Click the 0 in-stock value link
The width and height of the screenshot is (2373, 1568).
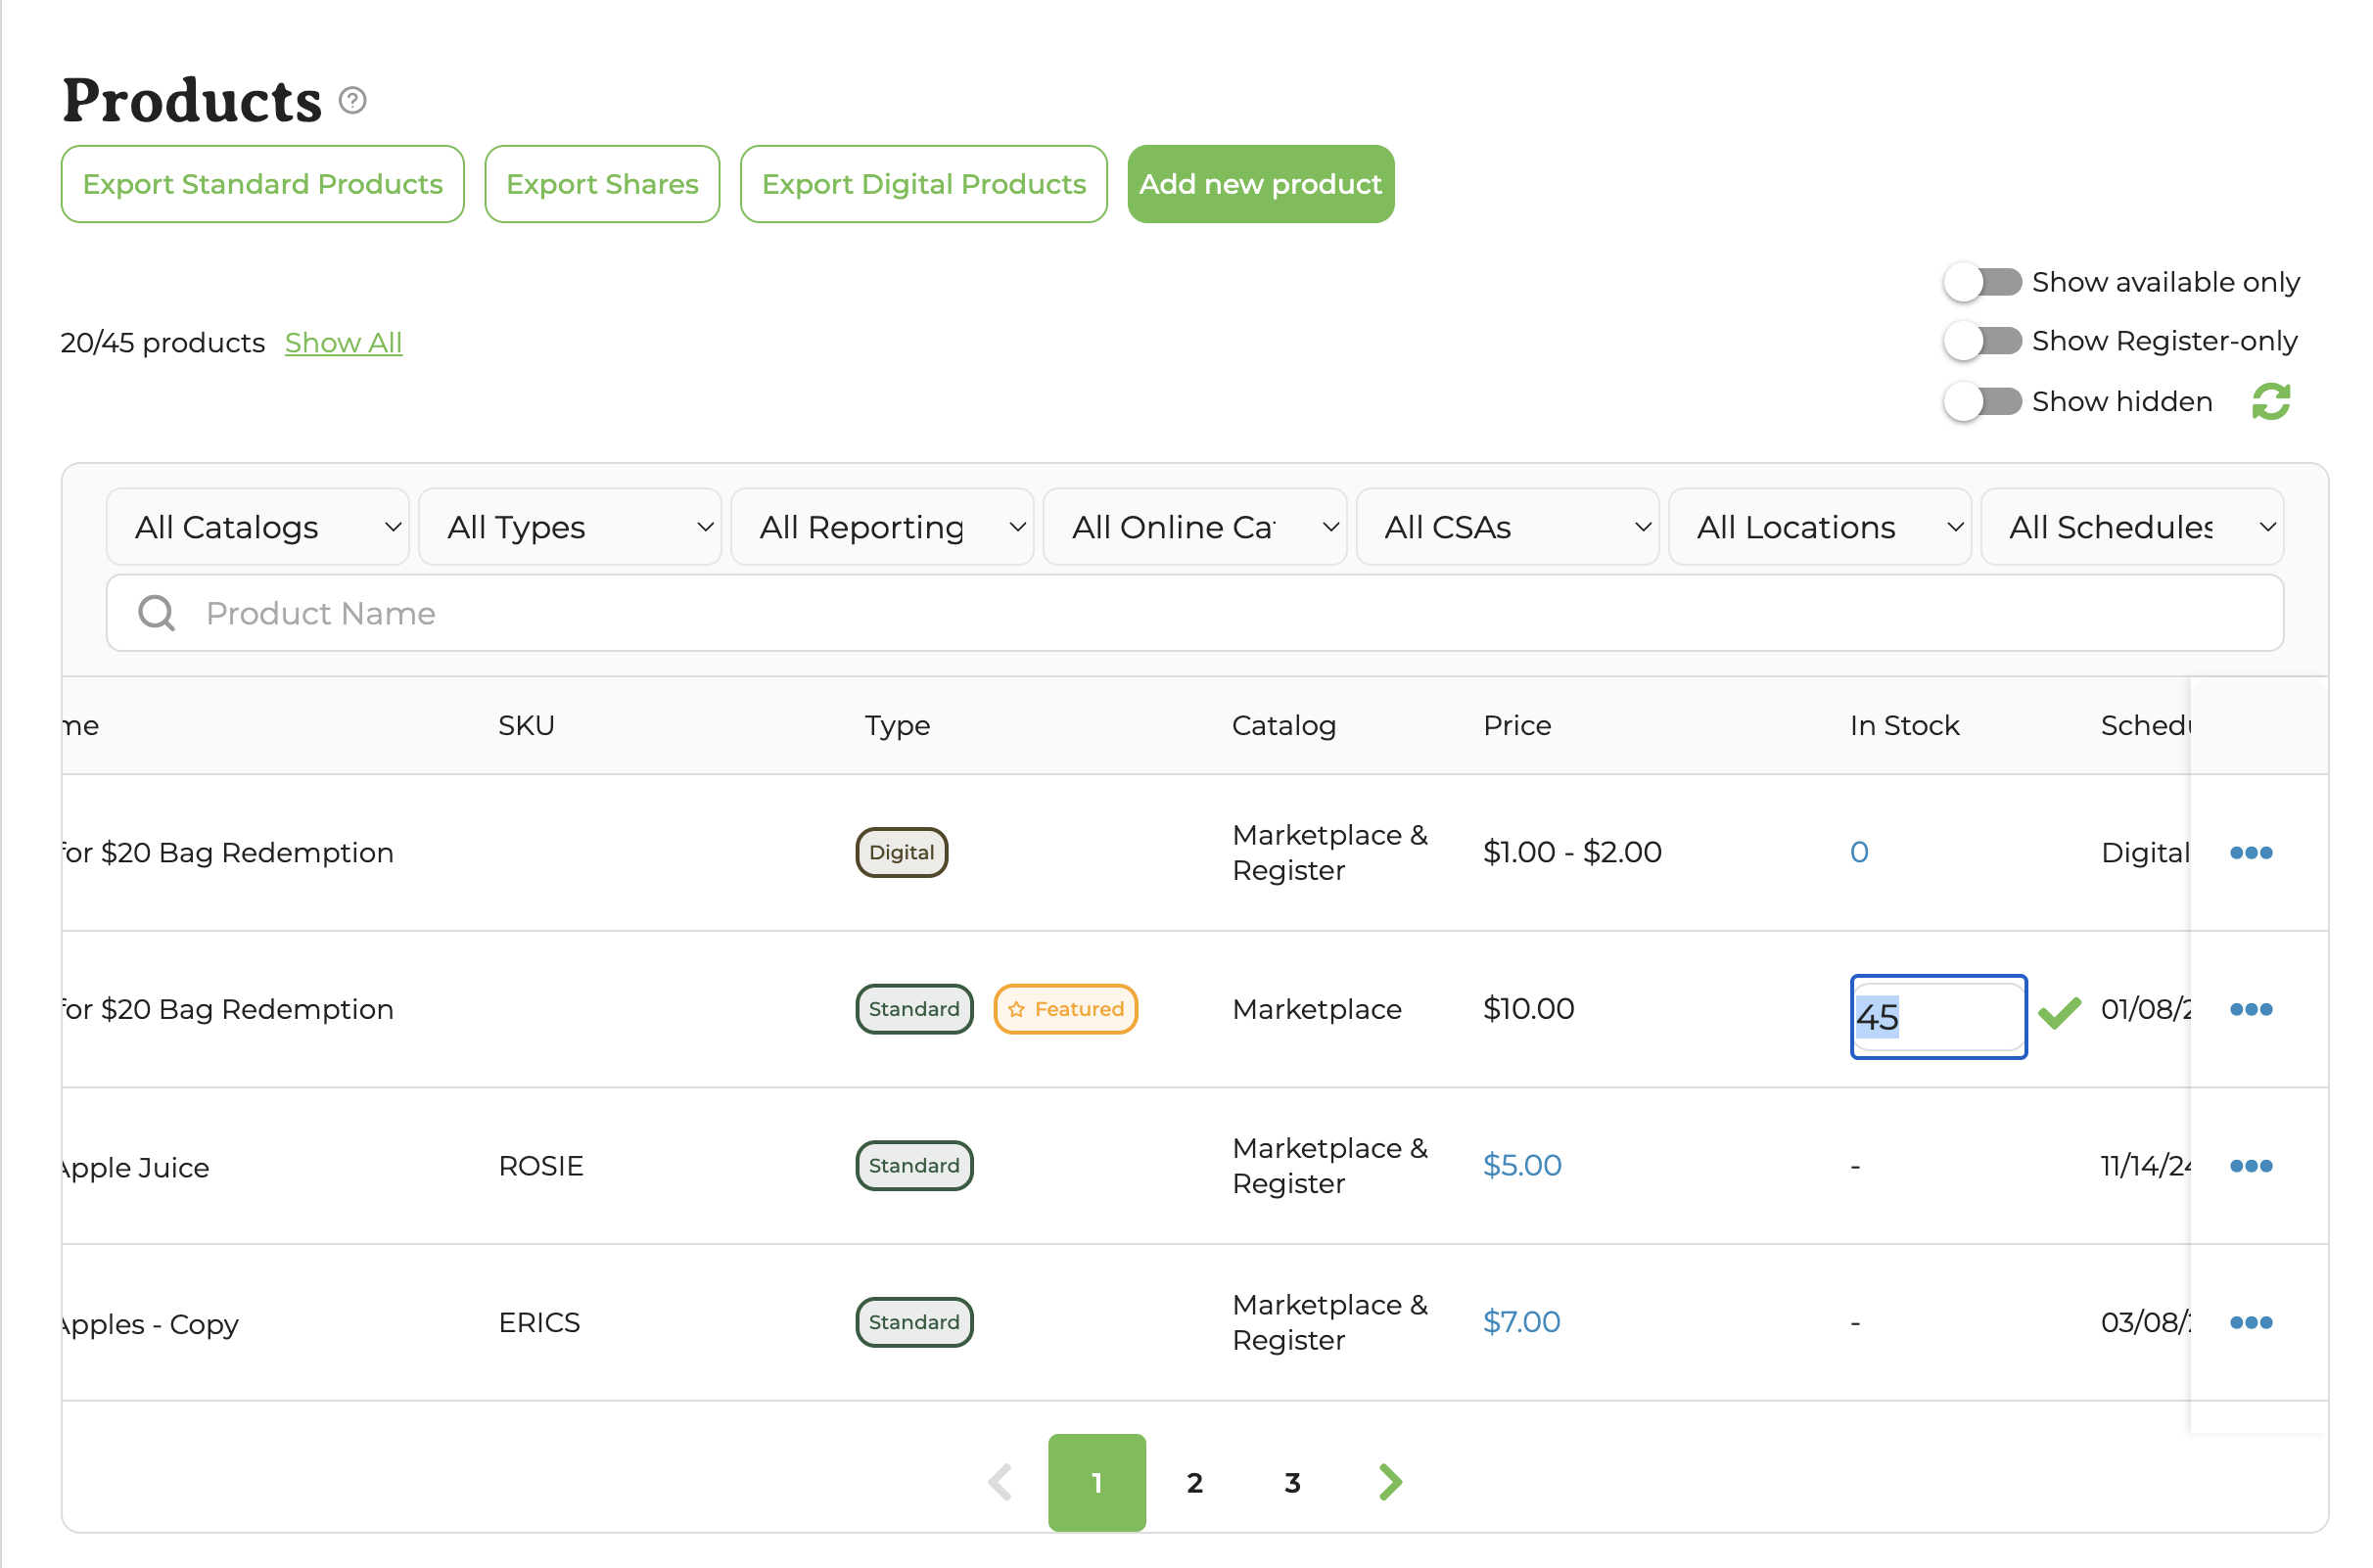(1859, 852)
